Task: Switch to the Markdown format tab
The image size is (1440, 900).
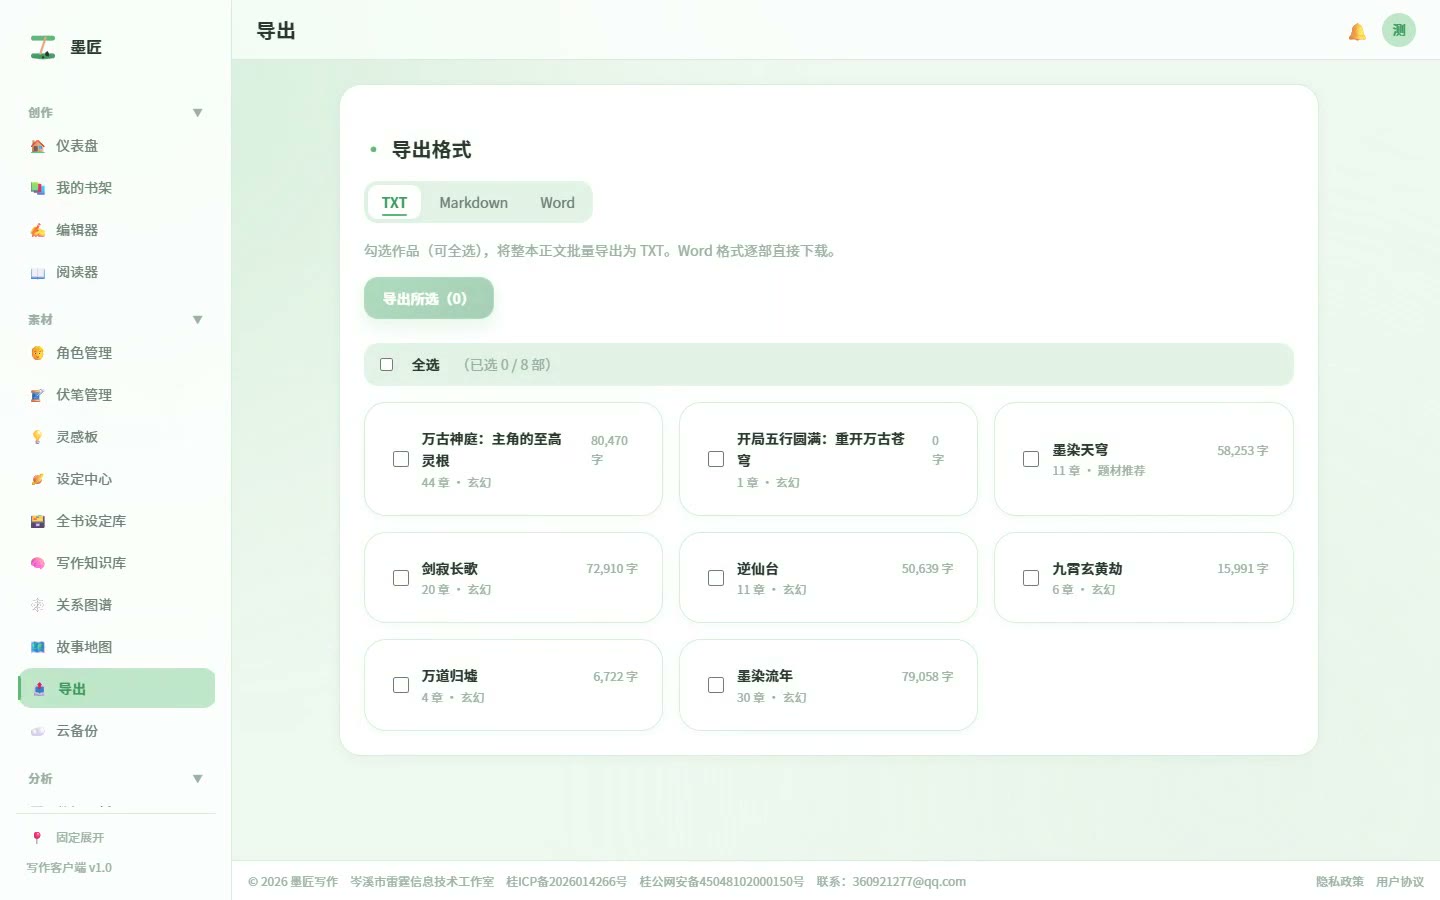Action: (473, 202)
